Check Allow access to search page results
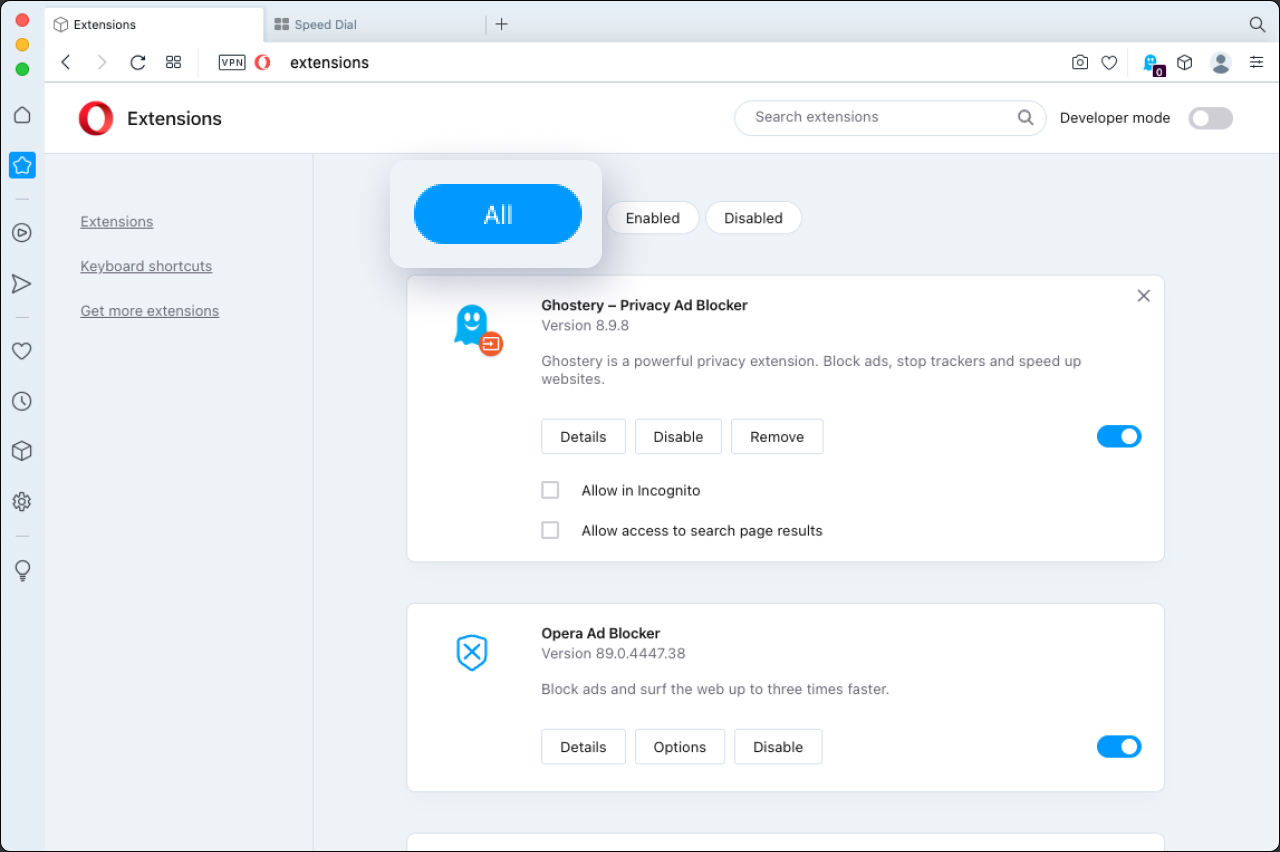Image resolution: width=1280 pixels, height=852 pixels. click(550, 530)
